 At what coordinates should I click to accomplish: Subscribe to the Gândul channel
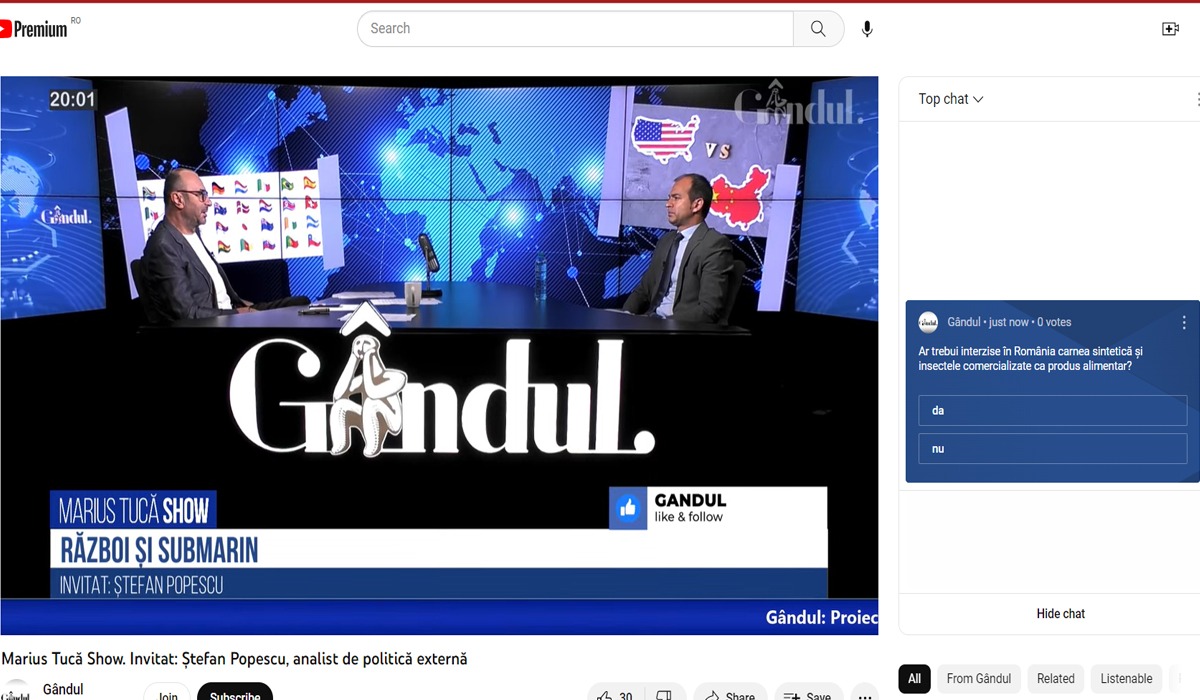point(235,692)
